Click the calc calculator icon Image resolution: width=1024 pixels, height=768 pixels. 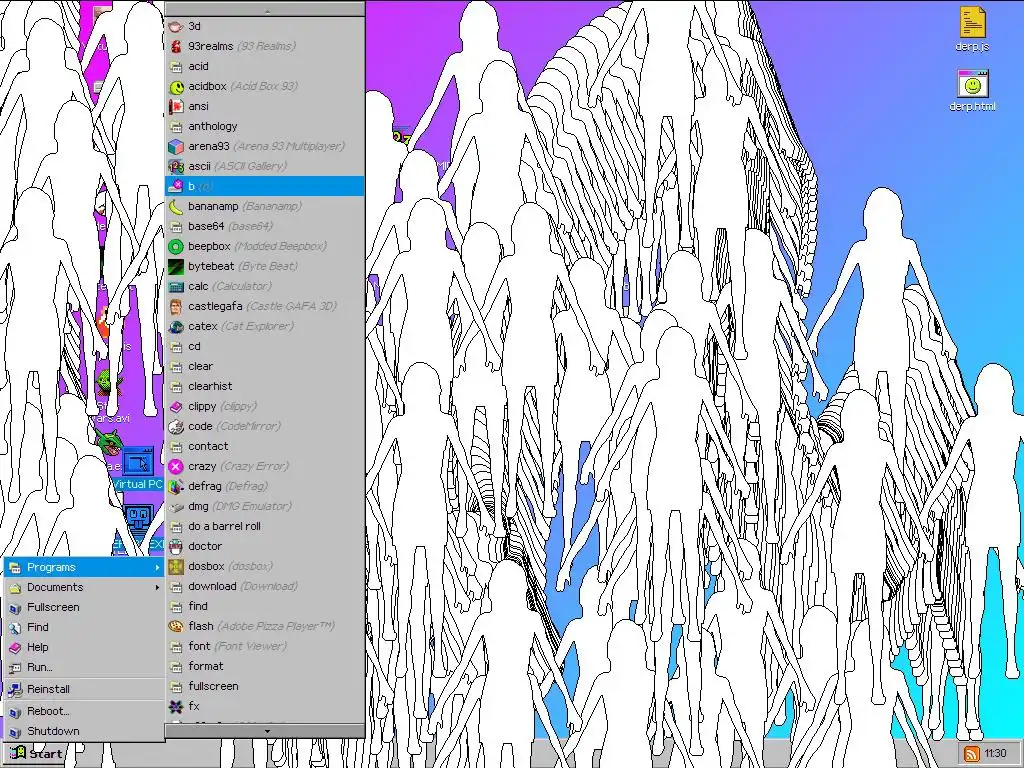[x=176, y=287]
